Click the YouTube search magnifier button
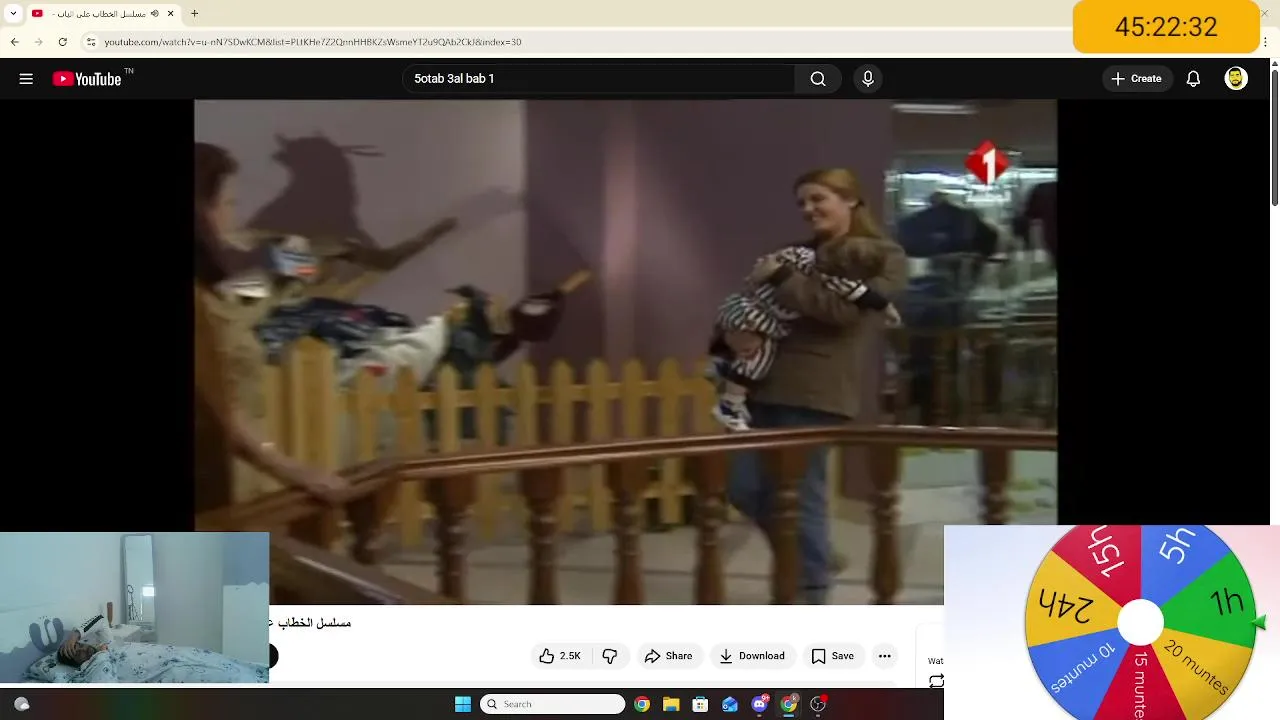This screenshot has width=1280, height=720. click(818, 79)
